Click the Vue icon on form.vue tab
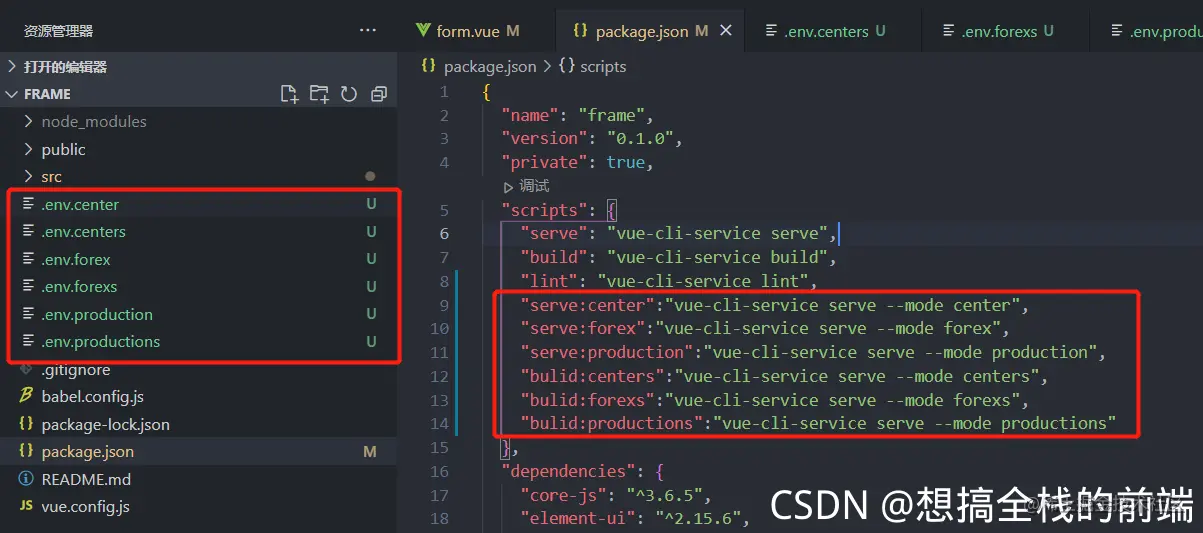 coord(424,31)
